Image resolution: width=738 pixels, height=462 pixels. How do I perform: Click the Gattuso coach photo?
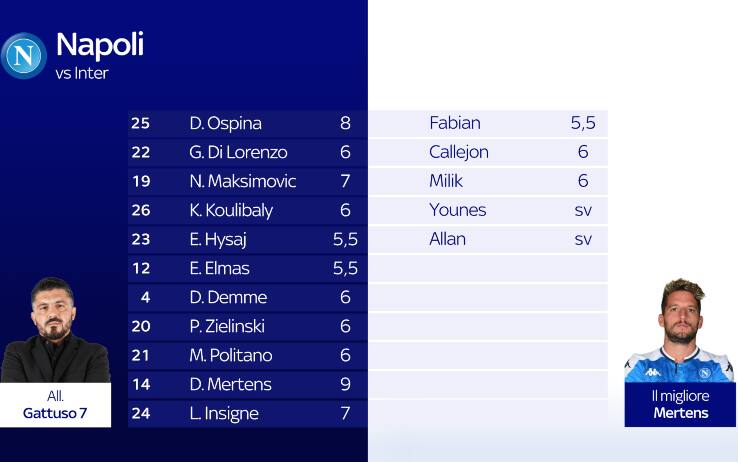tap(54, 330)
